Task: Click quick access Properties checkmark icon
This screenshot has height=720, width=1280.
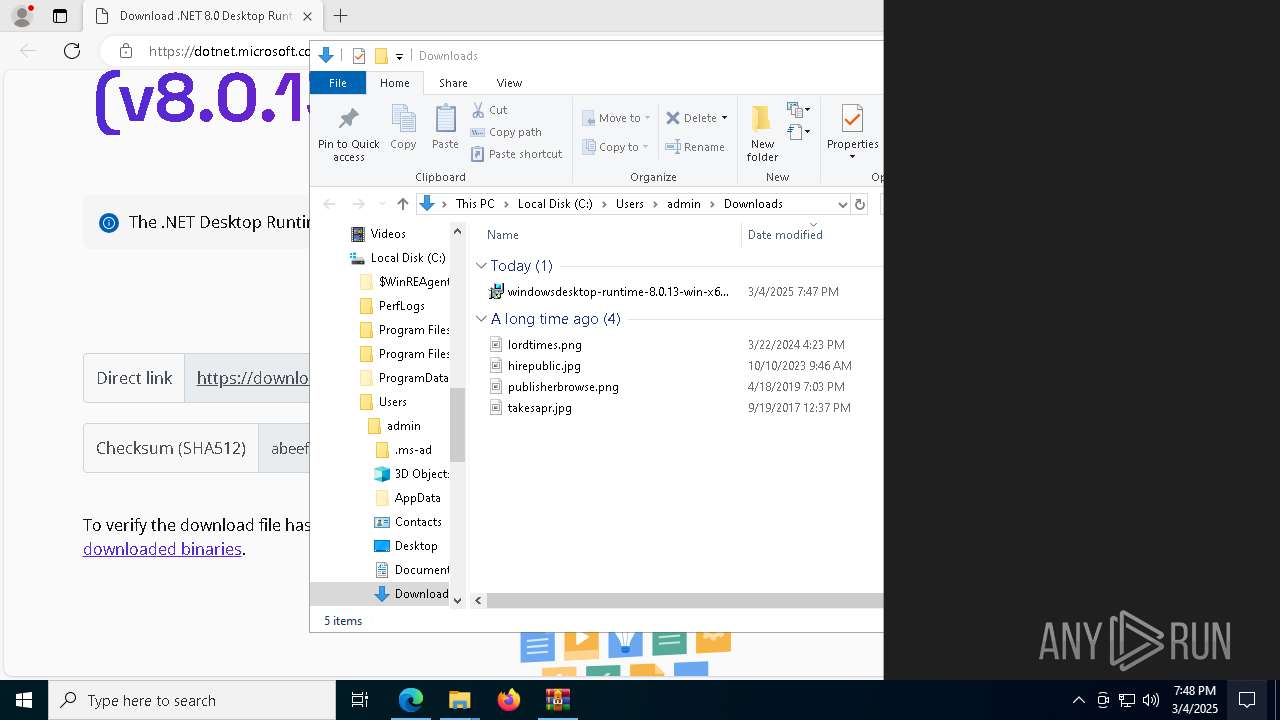Action: click(x=359, y=56)
